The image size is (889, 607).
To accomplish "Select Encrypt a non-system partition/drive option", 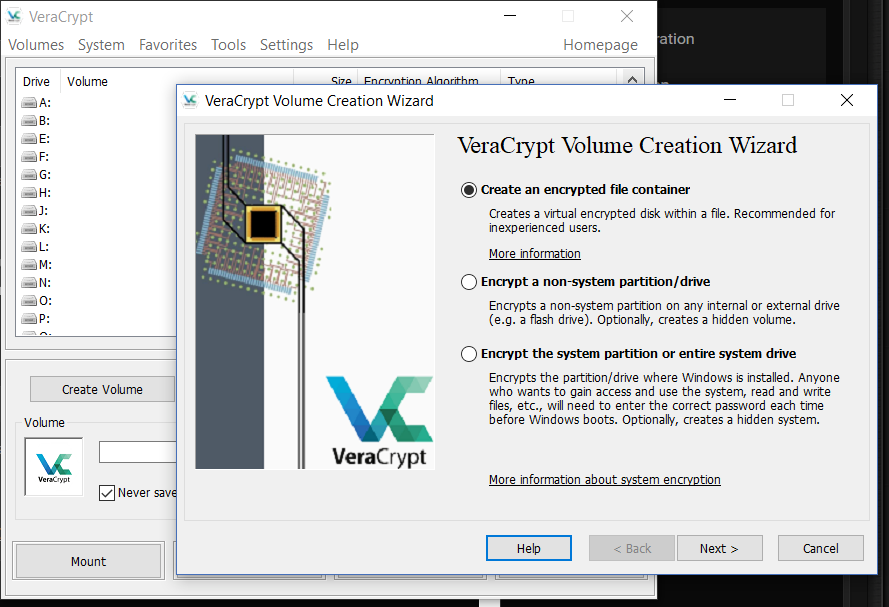I will (x=469, y=282).
